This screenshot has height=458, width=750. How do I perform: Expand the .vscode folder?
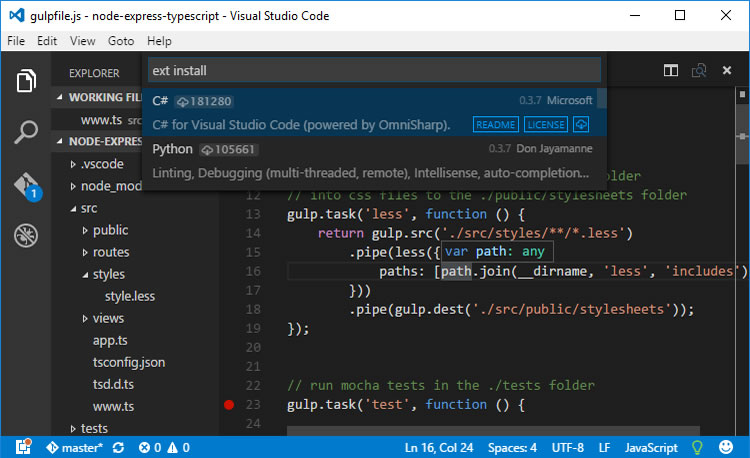(x=73, y=164)
